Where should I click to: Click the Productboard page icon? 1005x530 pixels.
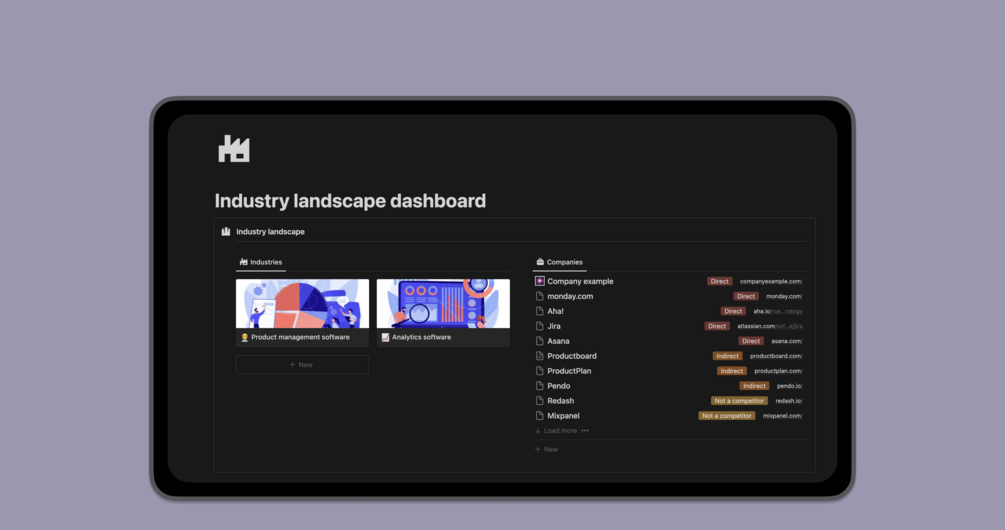coord(540,356)
